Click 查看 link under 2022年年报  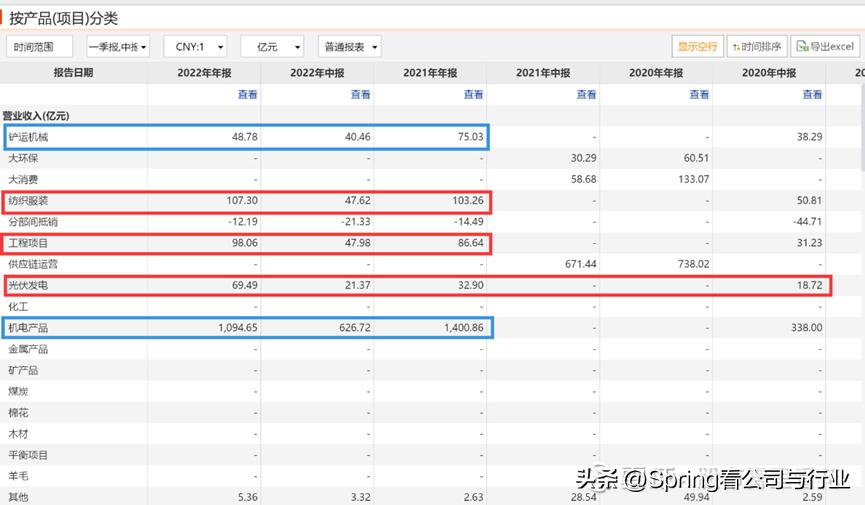pos(248,94)
